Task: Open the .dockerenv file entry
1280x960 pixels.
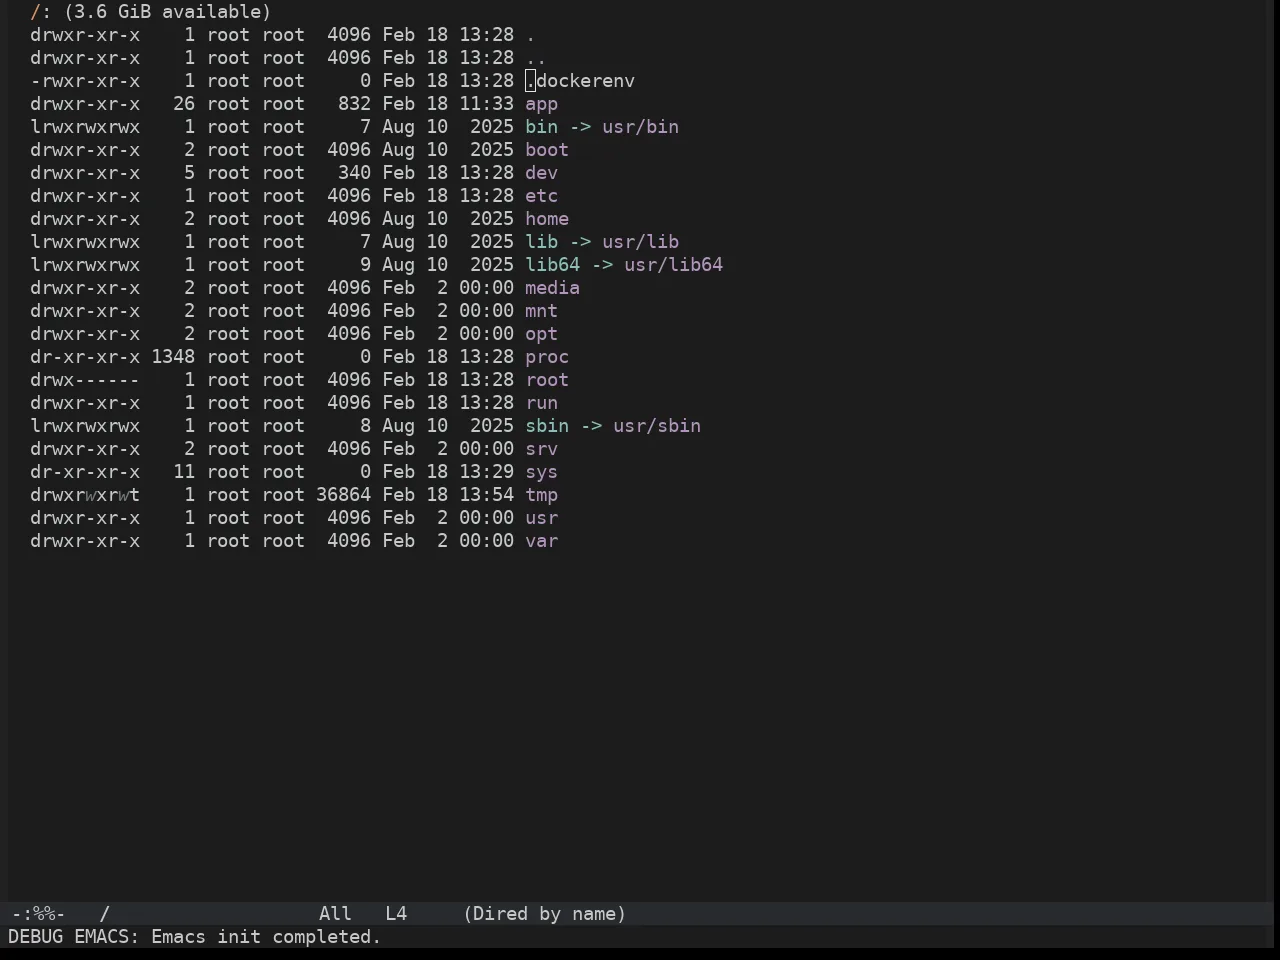Action: (x=580, y=81)
